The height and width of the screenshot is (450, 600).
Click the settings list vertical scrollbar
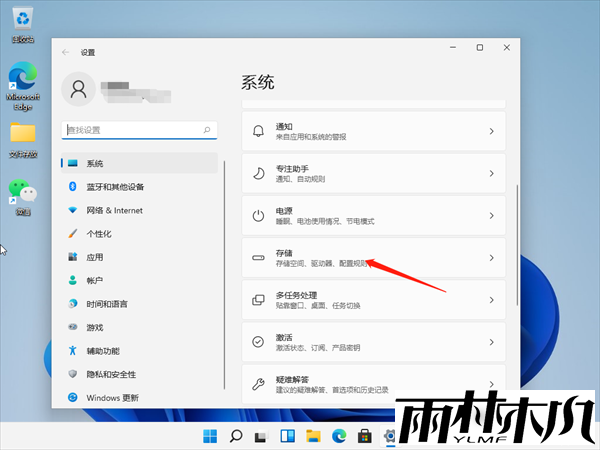[x=516, y=245]
